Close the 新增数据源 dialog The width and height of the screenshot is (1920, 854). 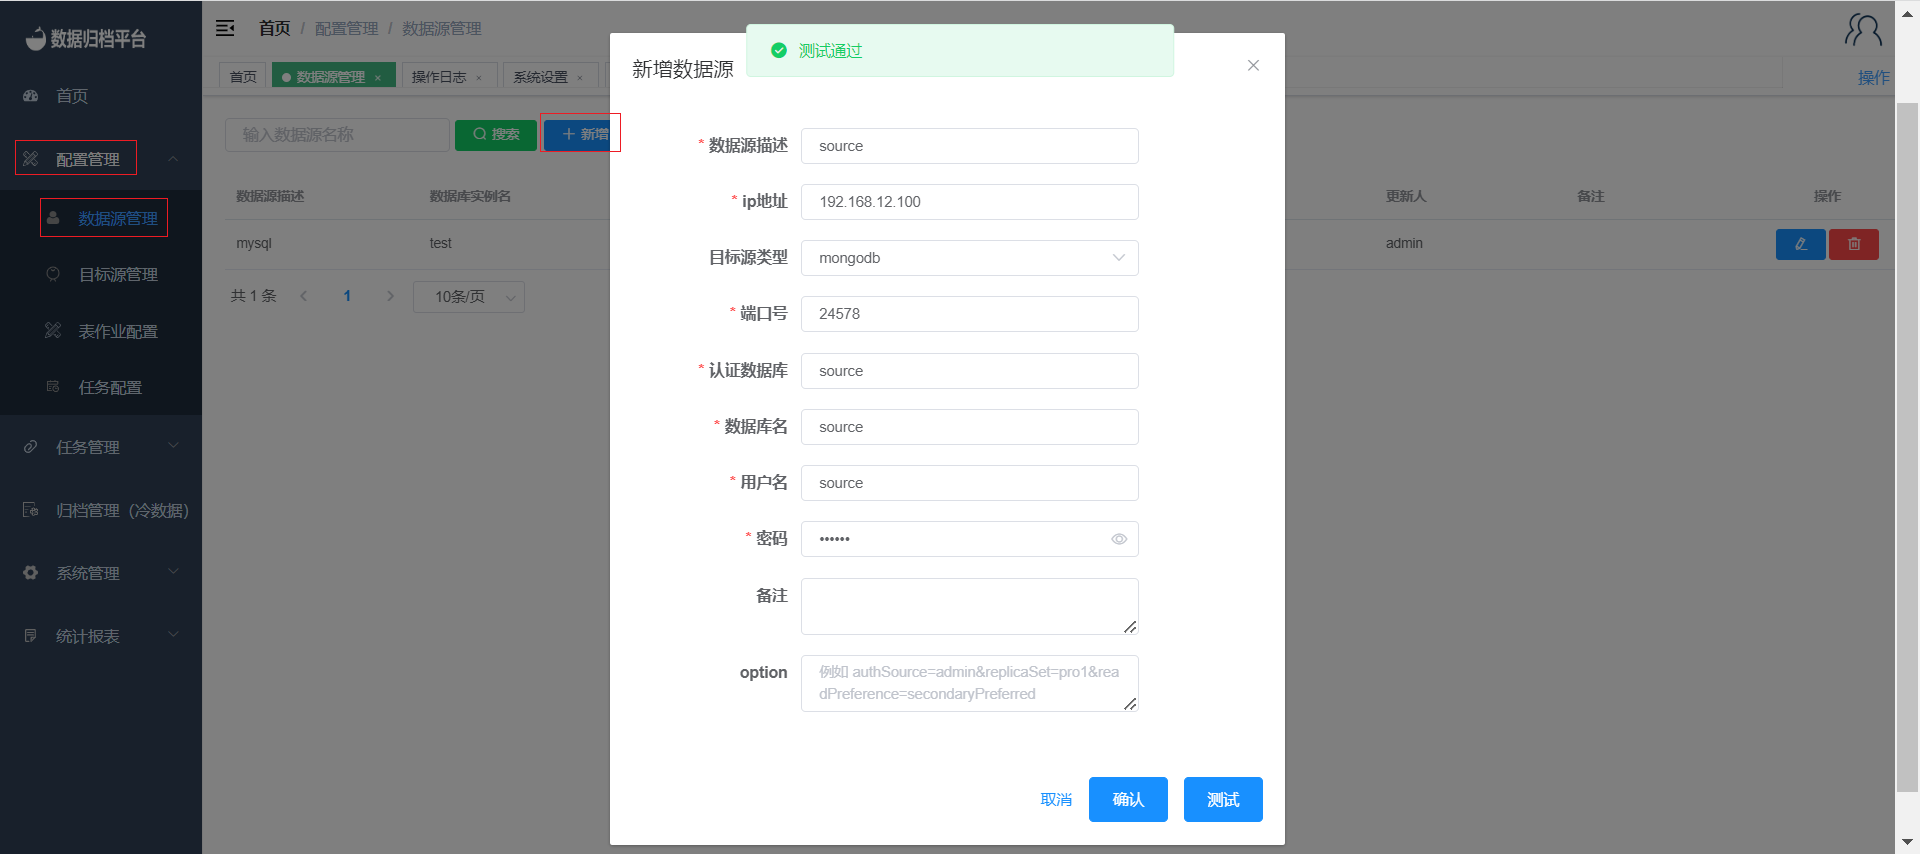pos(1253,65)
